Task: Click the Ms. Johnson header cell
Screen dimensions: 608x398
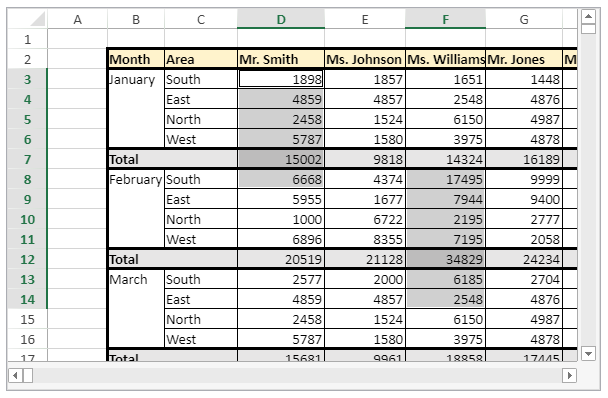Action: 365,59
